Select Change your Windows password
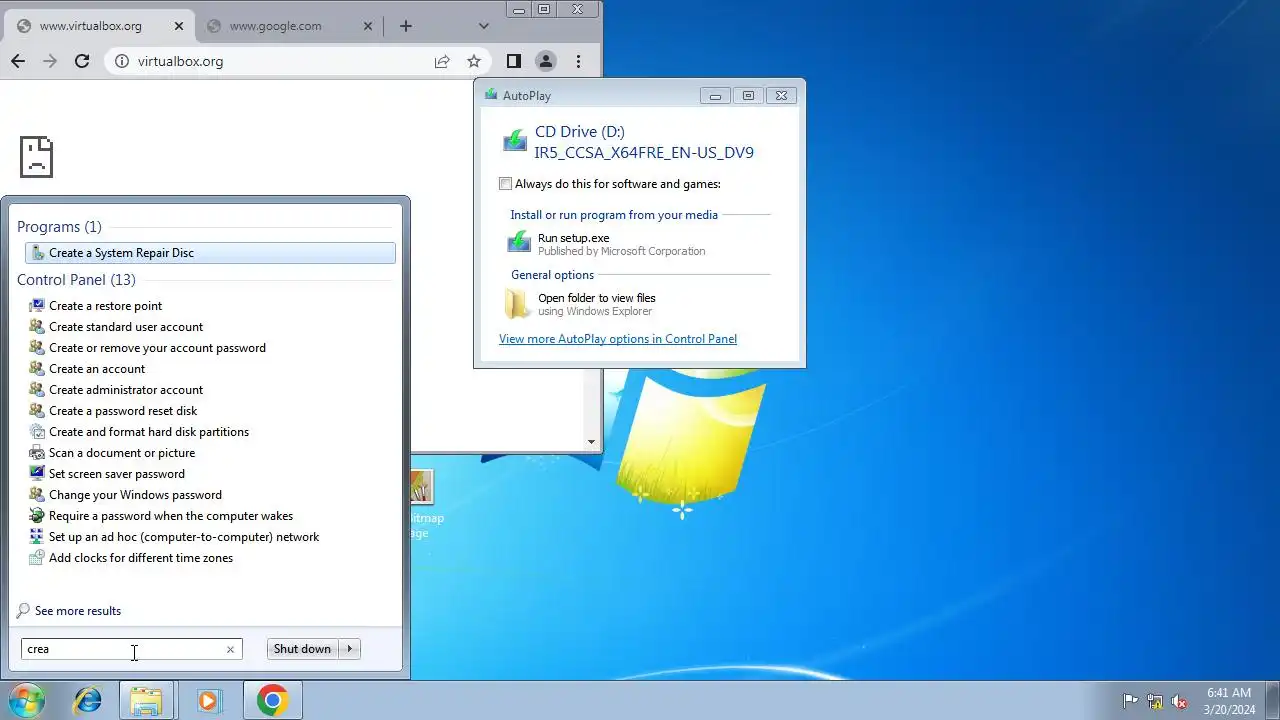 point(135,495)
